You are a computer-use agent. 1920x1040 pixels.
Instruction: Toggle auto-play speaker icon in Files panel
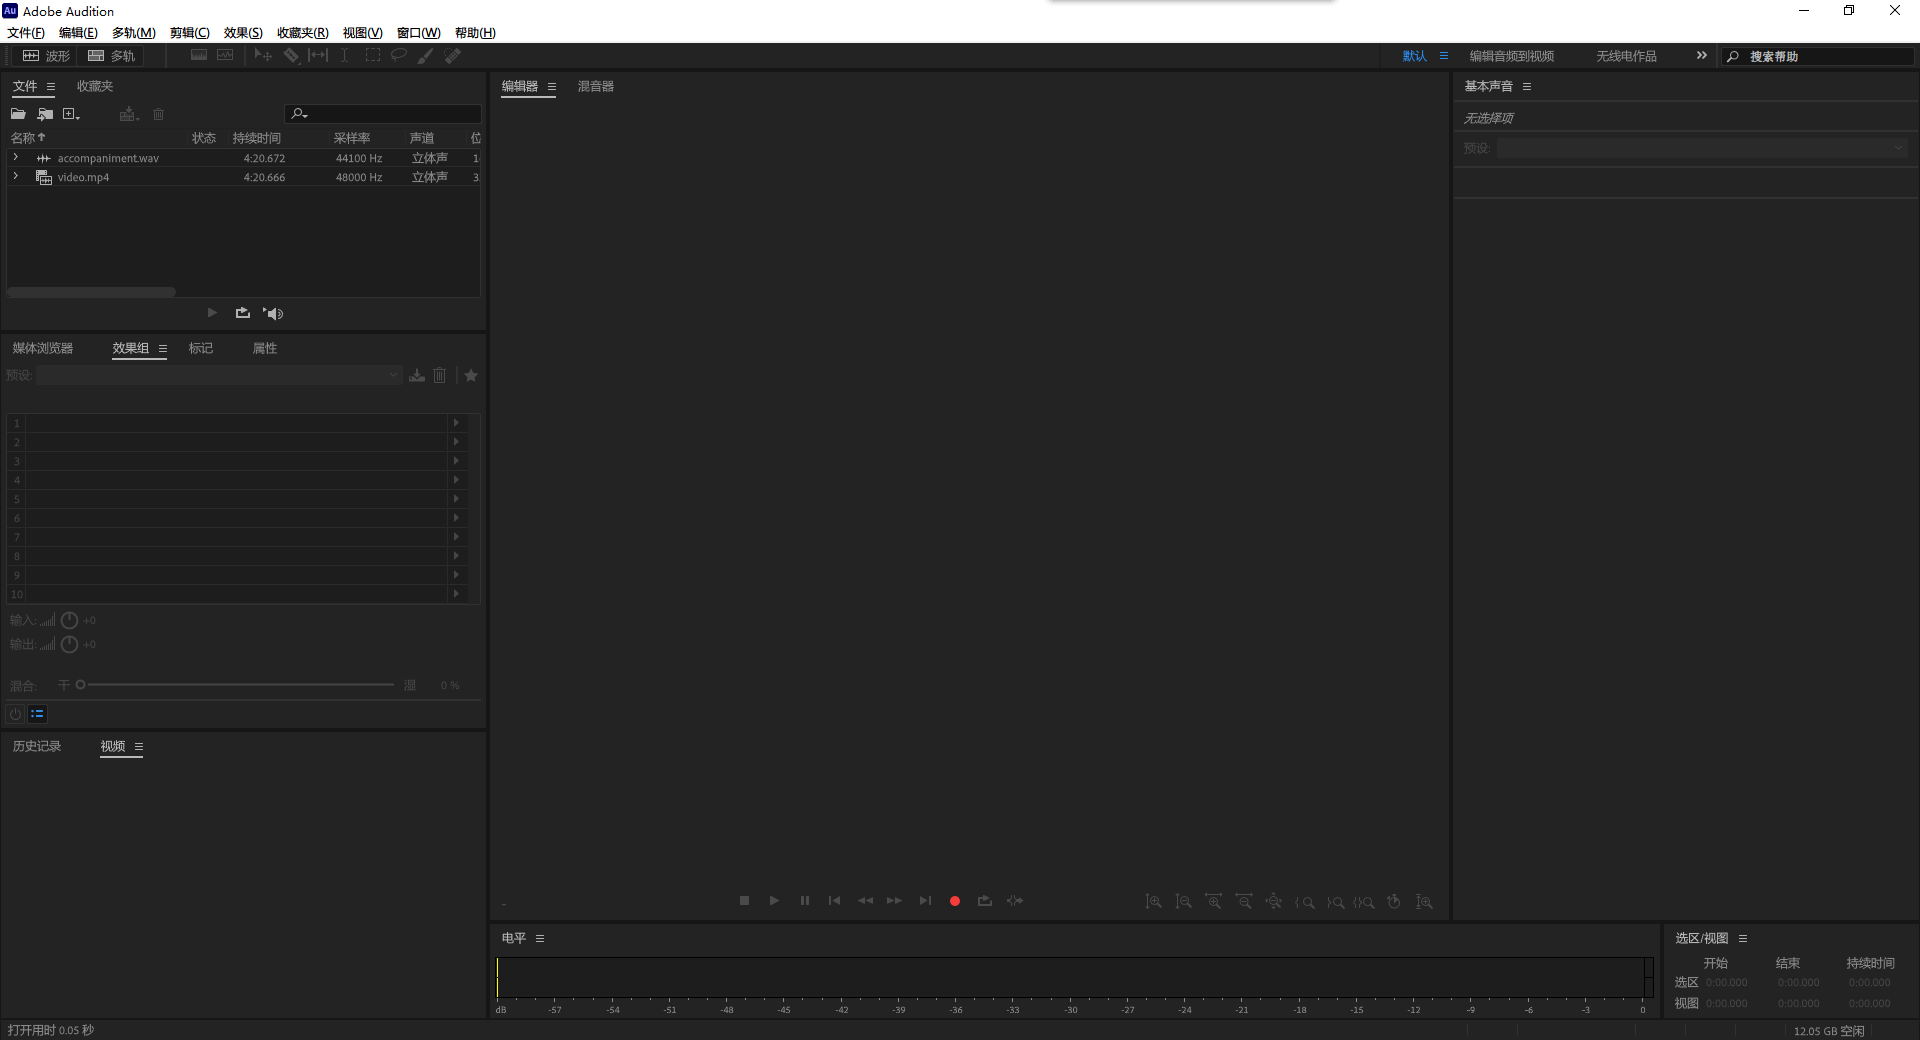tap(273, 313)
